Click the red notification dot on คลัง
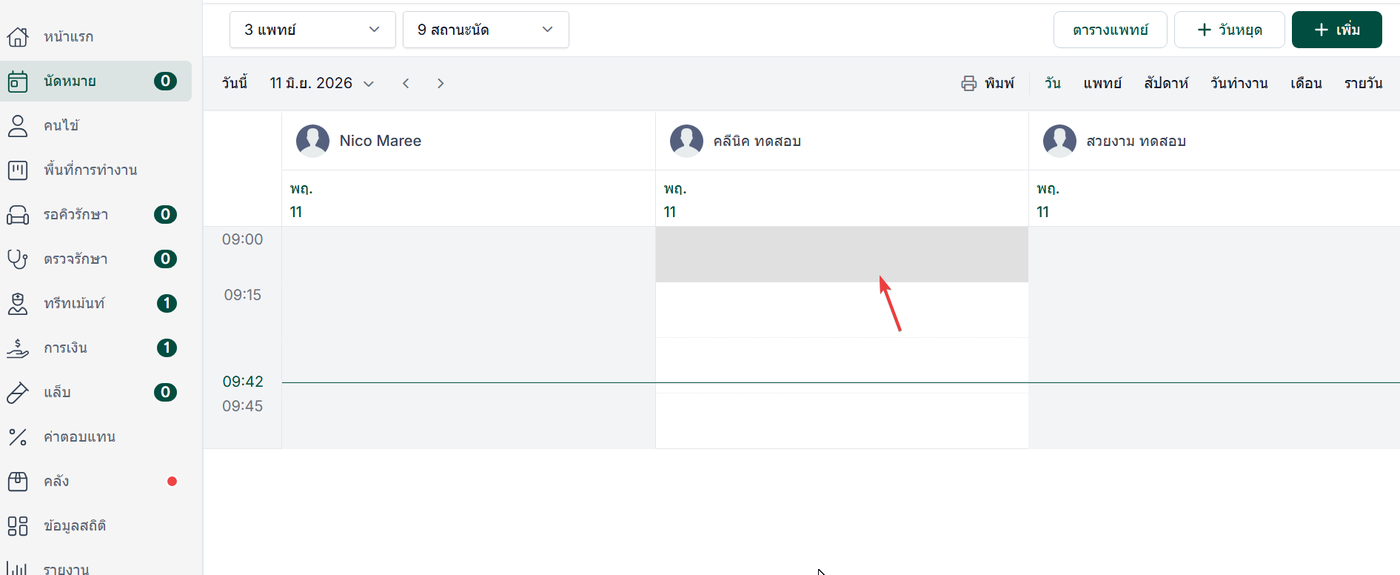Image resolution: width=1400 pixels, height=575 pixels. (x=172, y=481)
